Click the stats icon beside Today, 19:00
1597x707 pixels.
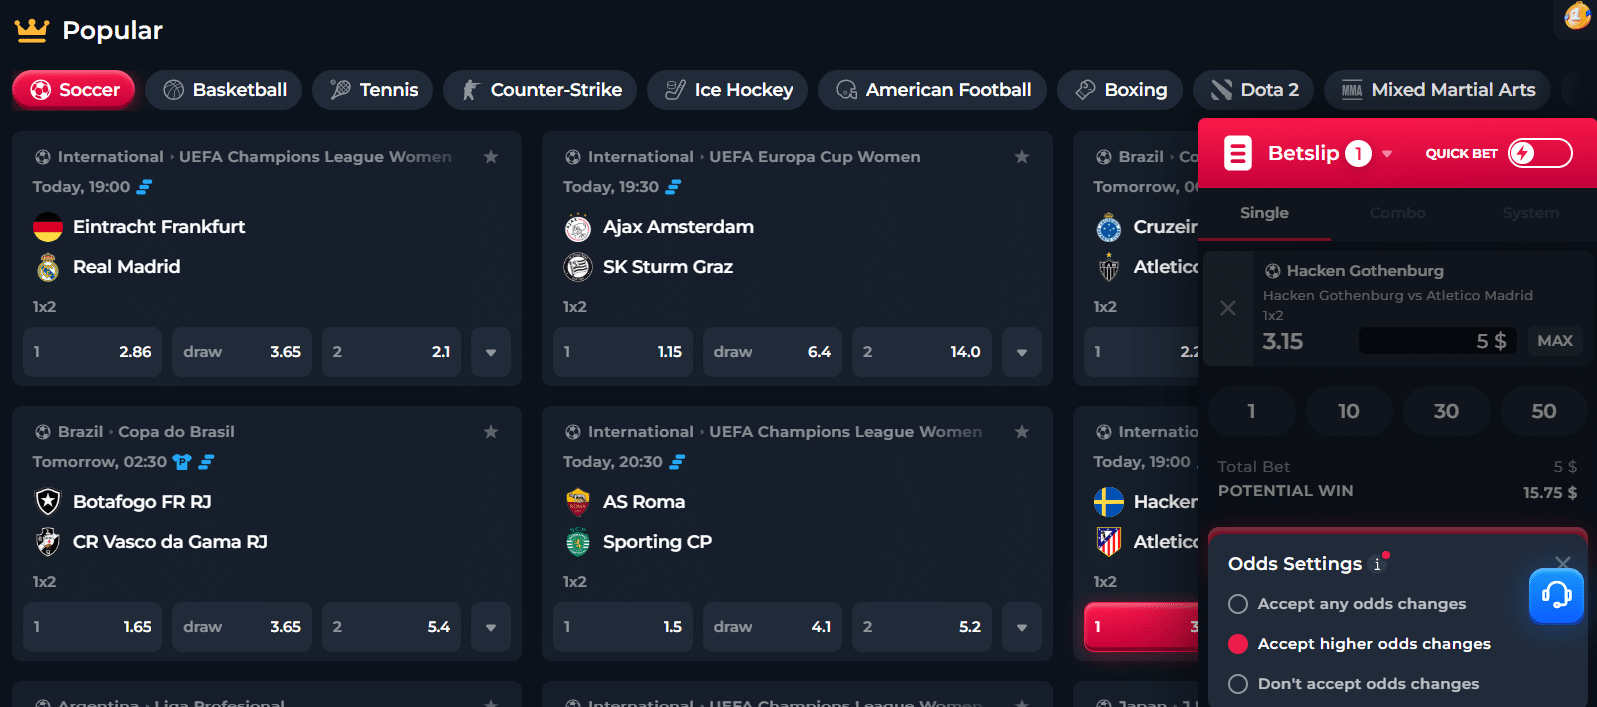click(145, 187)
